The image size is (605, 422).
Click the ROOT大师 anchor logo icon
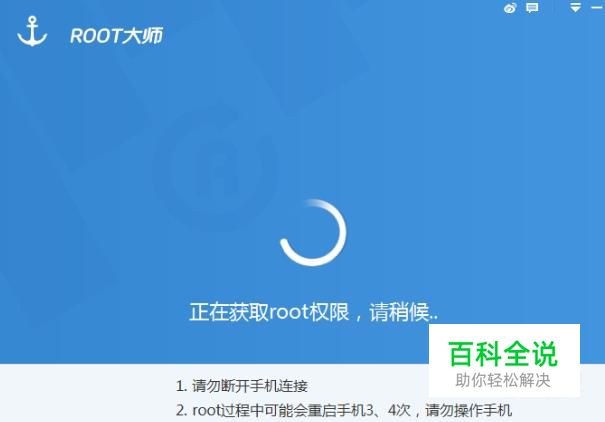[32, 31]
